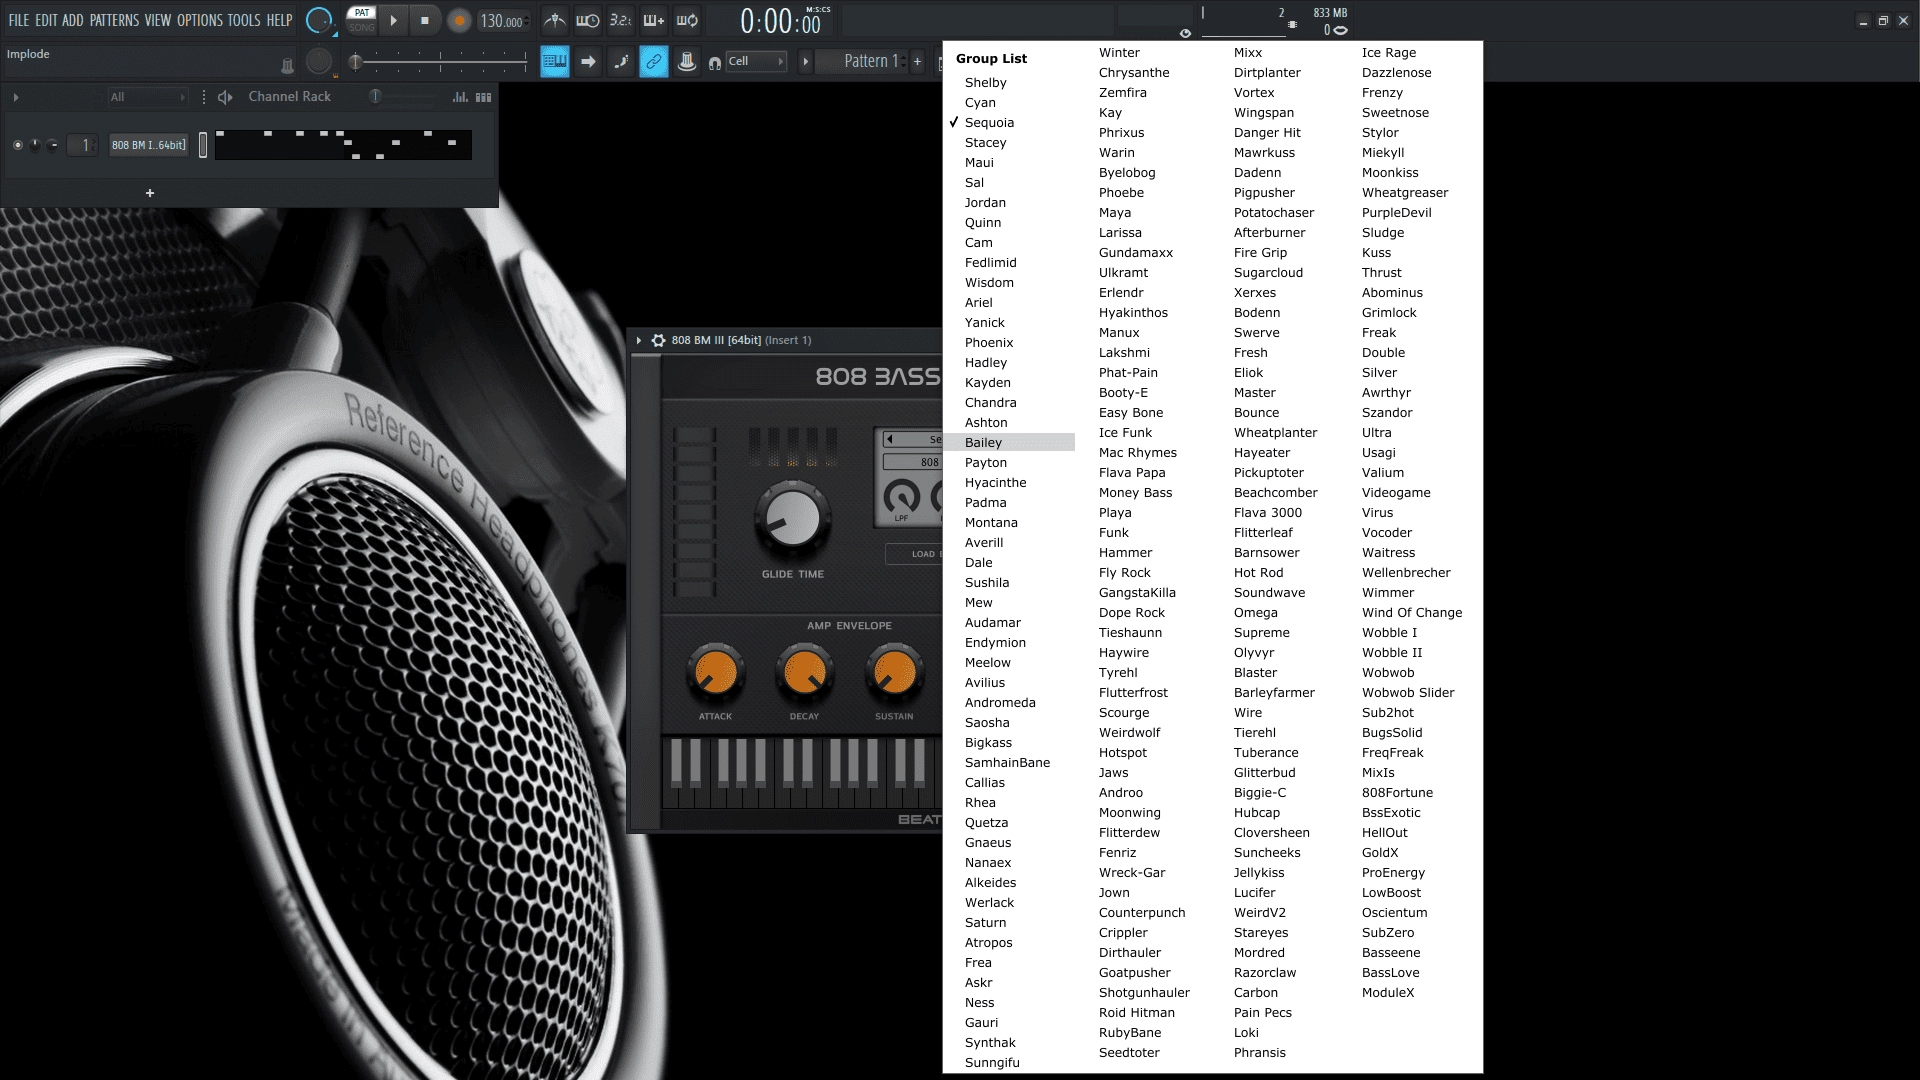Viewport: 1920px width, 1080px height.
Task: Open the FILE menu
Action: [19, 20]
